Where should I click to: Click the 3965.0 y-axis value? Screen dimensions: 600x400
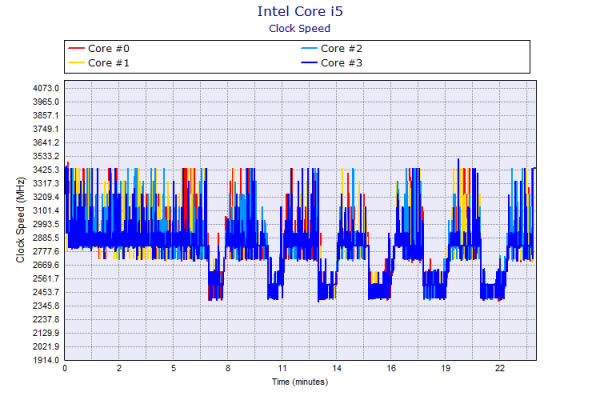tap(46, 102)
